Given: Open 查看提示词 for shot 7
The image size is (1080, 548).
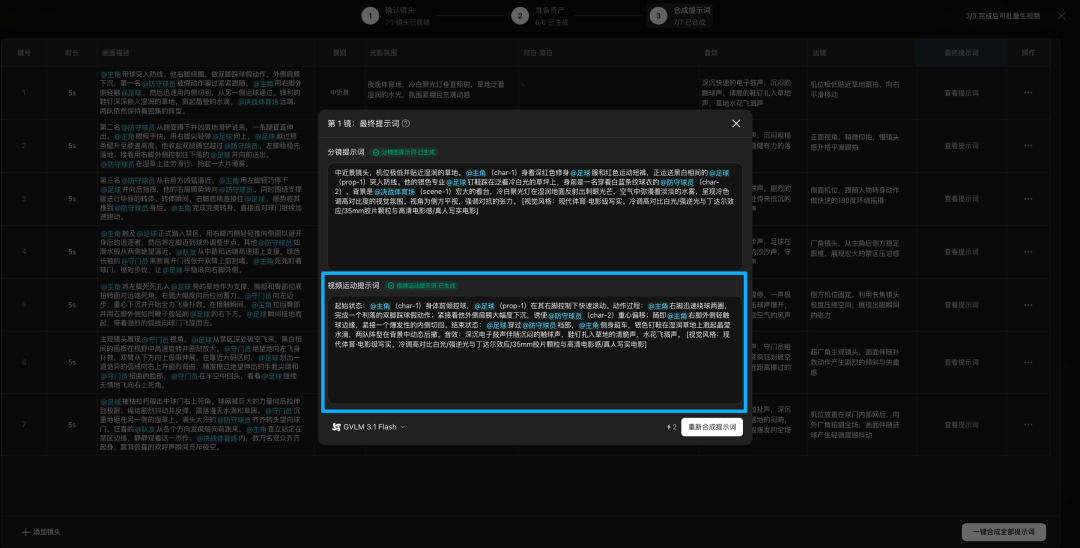Looking at the screenshot, I should (x=961, y=425).
